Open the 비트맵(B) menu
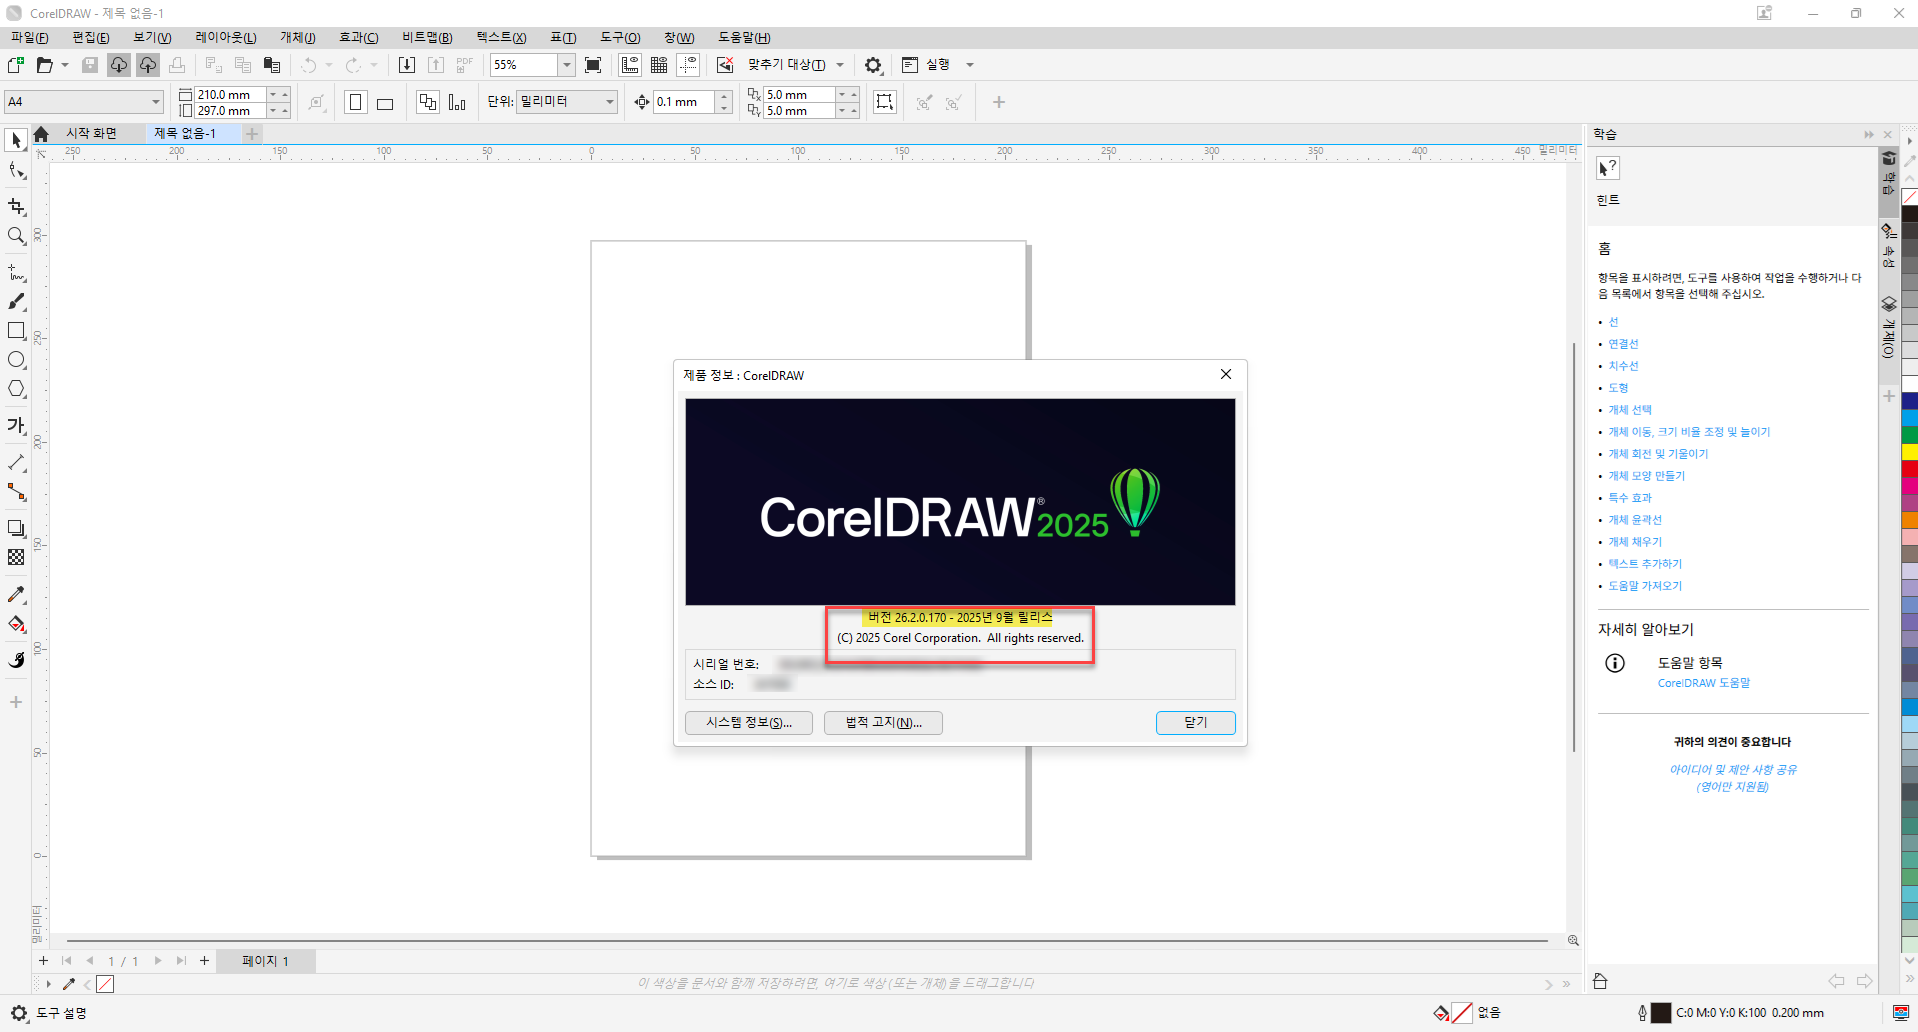Image resolution: width=1918 pixels, height=1032 pixels. (x=427, y=38)
